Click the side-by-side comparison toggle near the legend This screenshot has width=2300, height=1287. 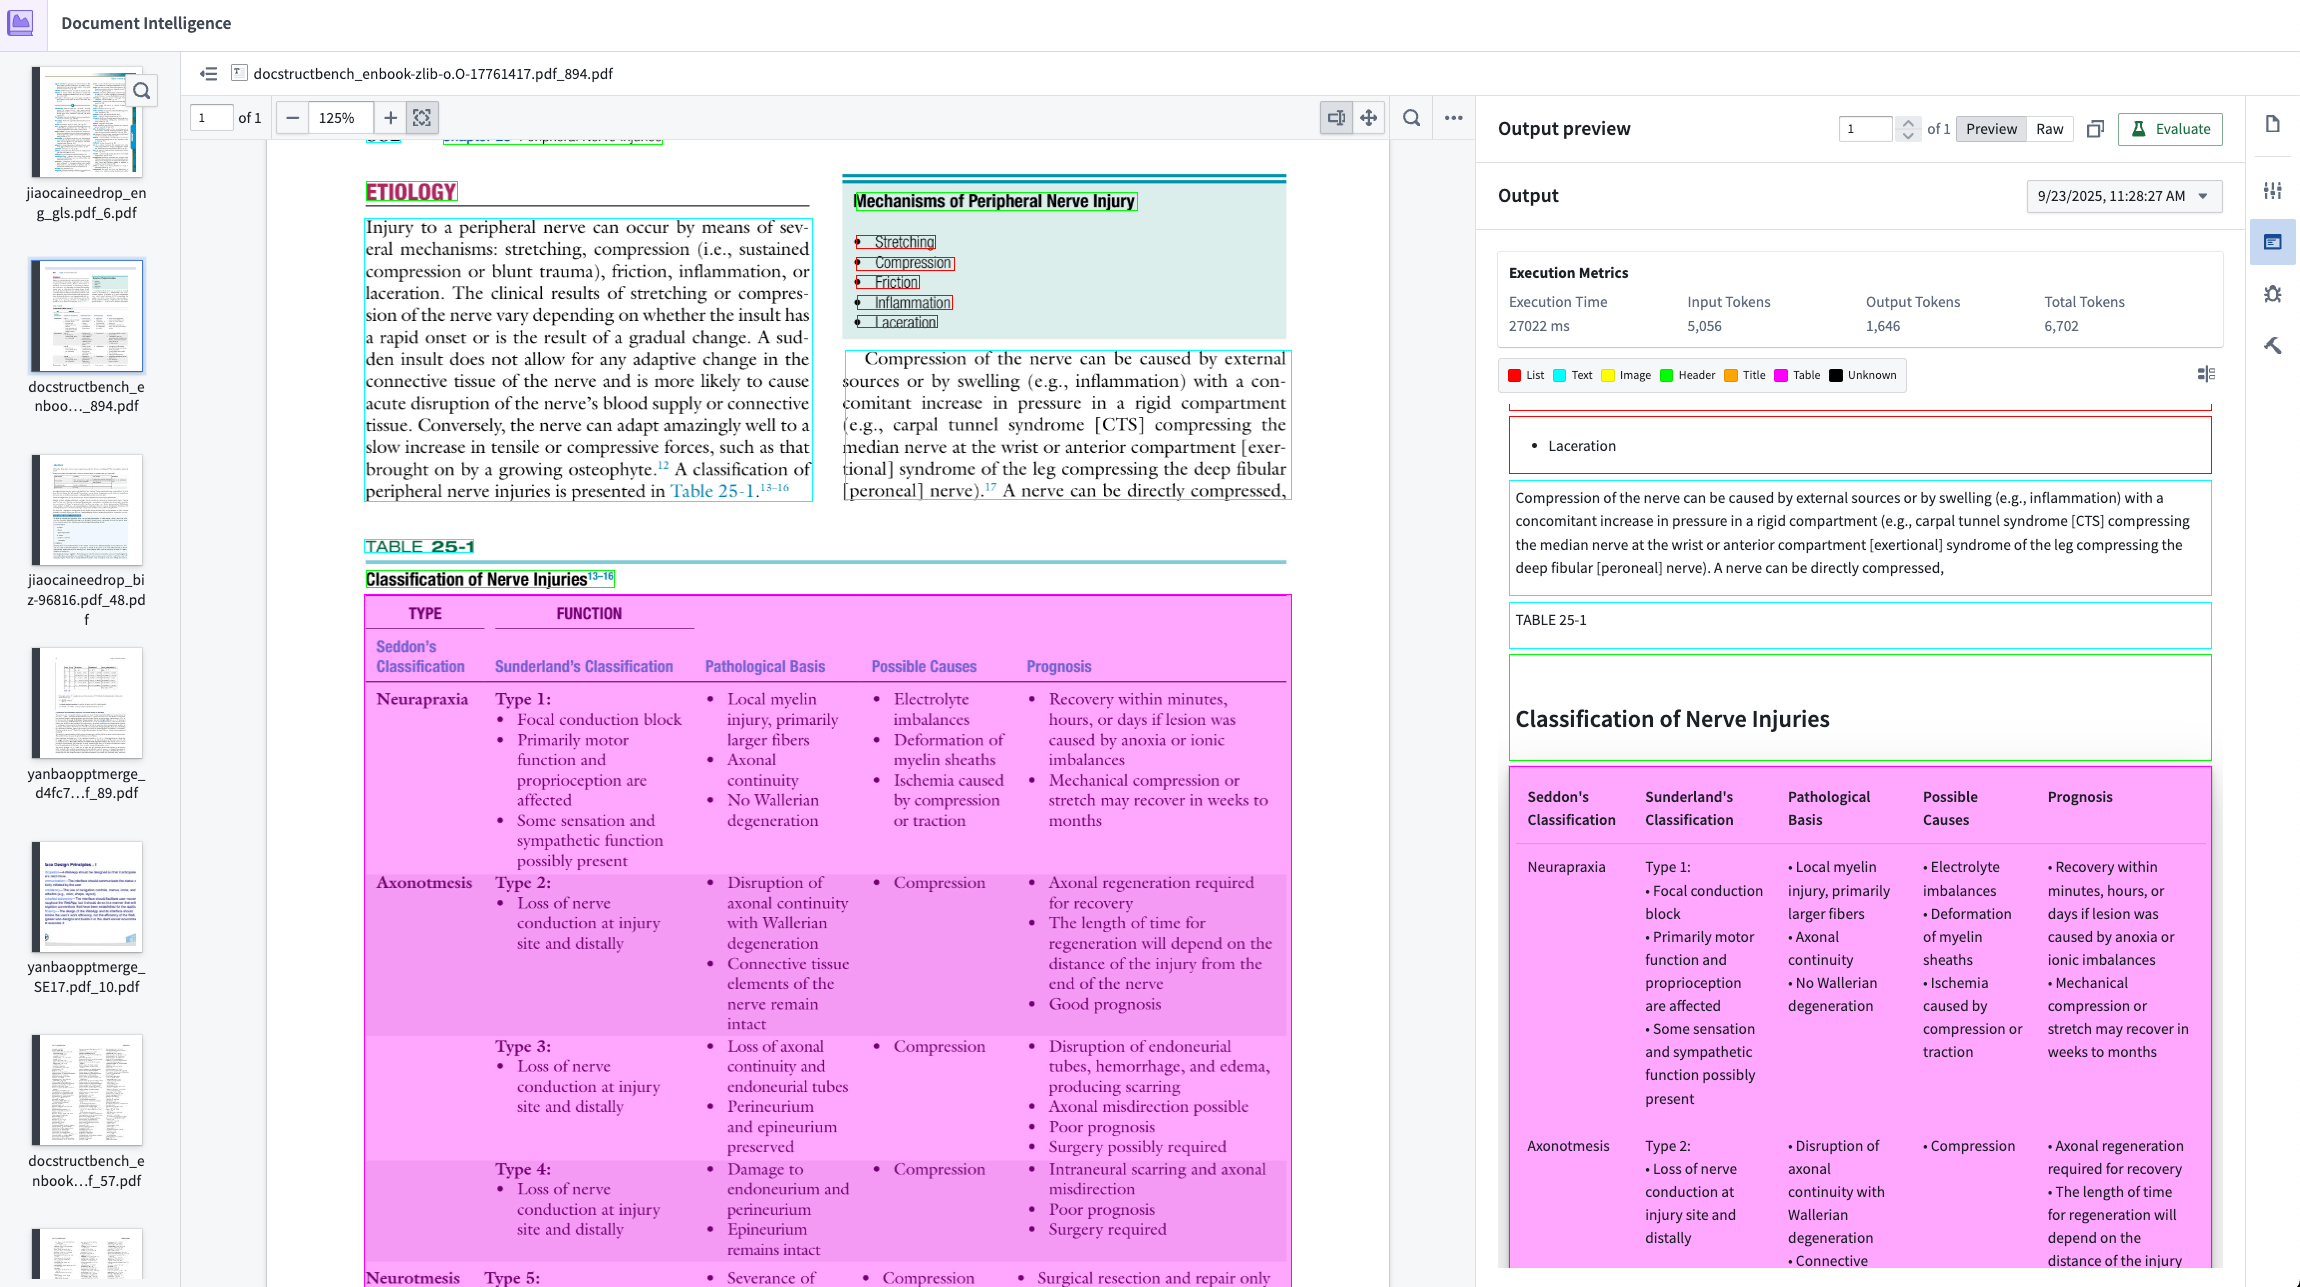(x=2206, y=373)
